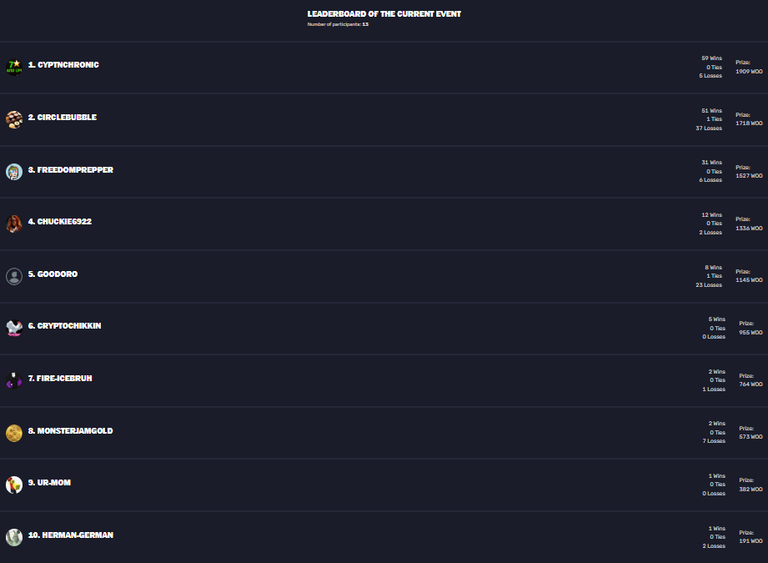
Task: Select the FREEDOMPREPPER player name
Action: [x=75, y=170]
